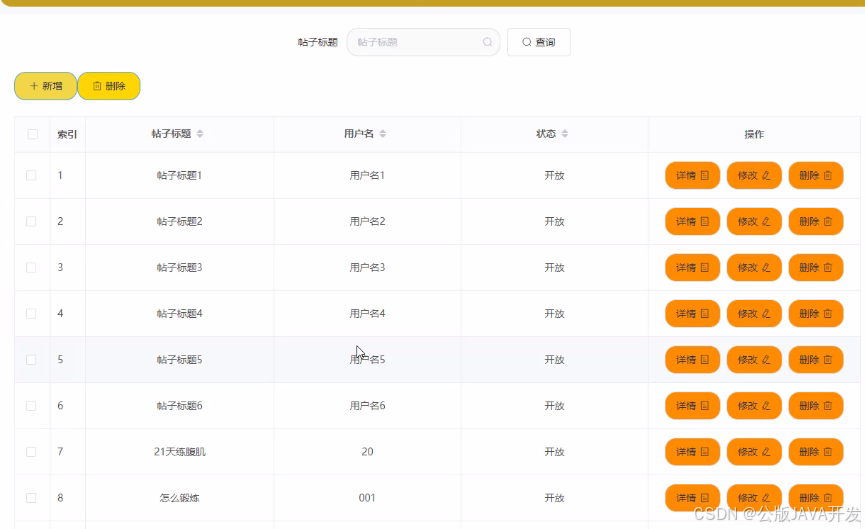Viewport: 865px width, 529px height.
Task: Tick the checkbox for row 4
Action: click(31, 313)
